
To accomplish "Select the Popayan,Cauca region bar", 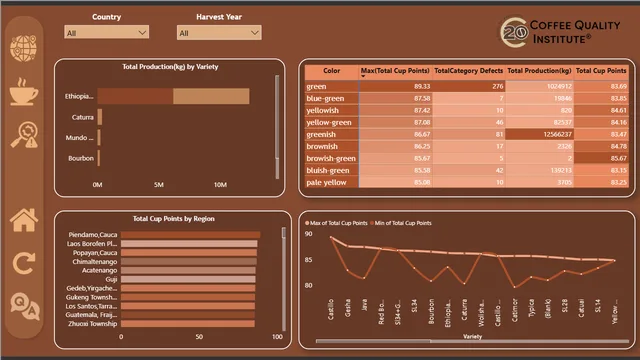I will [189, 253].
